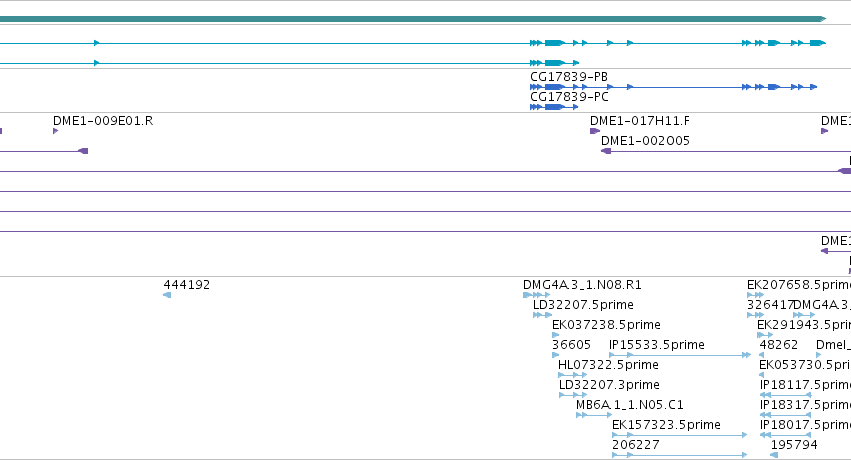851x460 pixels.
Task: Click the 326417 EST label
Action: coord(771,305)
